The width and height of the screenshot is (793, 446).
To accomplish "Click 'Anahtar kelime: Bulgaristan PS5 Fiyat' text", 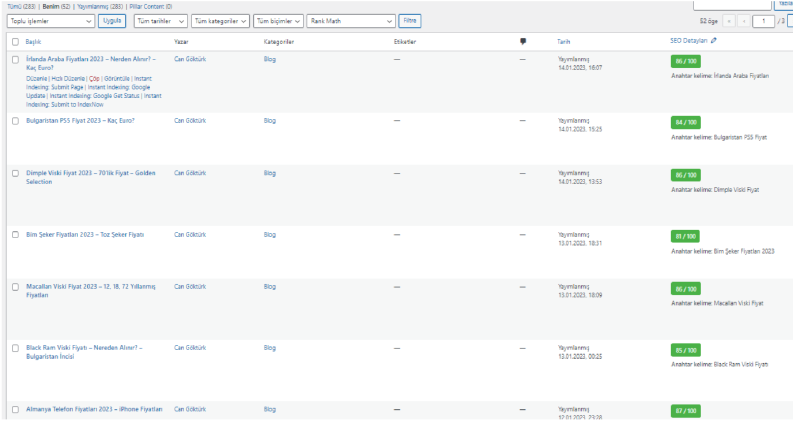I will [x=719, y=138].
